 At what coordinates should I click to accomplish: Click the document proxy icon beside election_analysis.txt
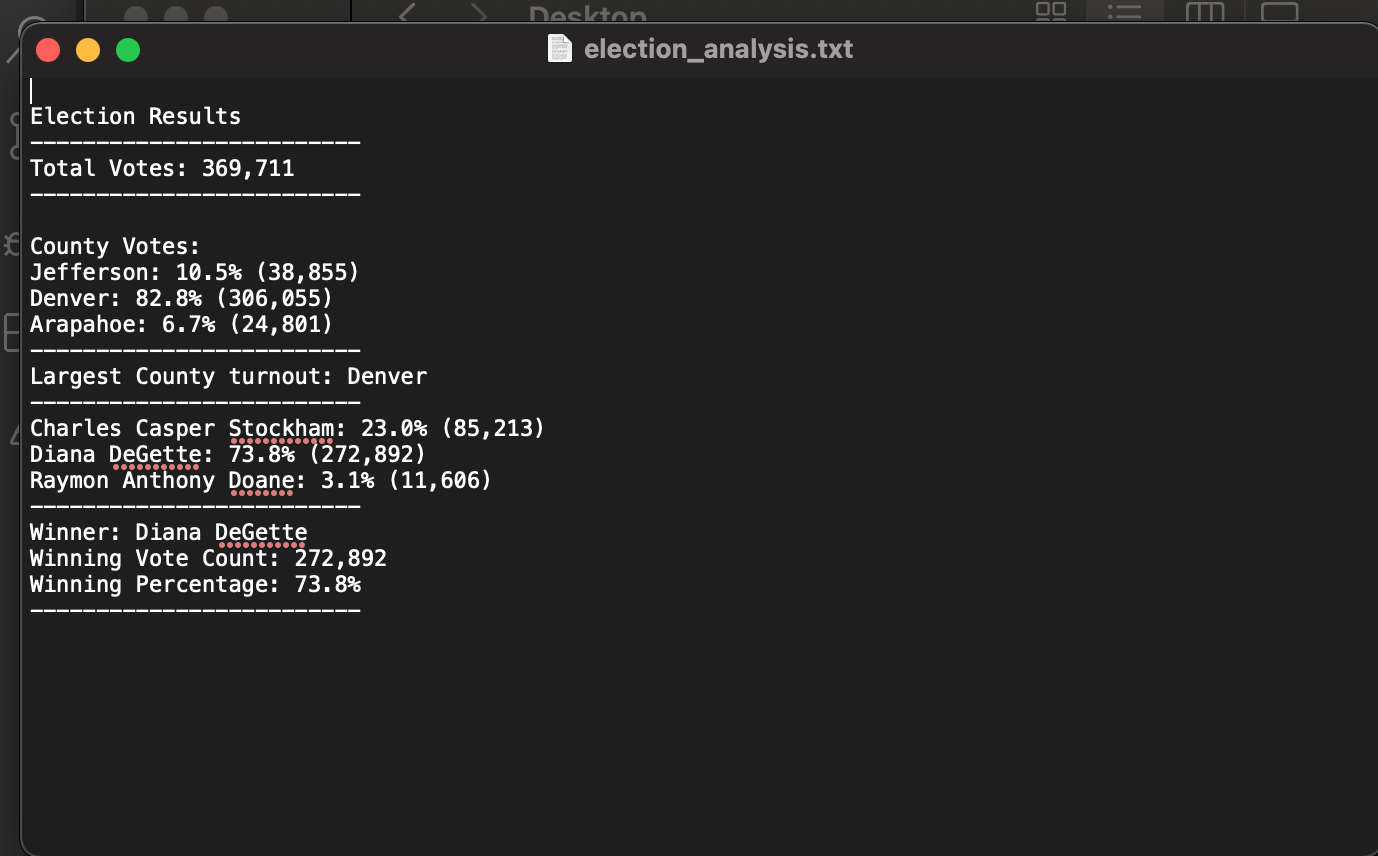click(x=560, y=48)
